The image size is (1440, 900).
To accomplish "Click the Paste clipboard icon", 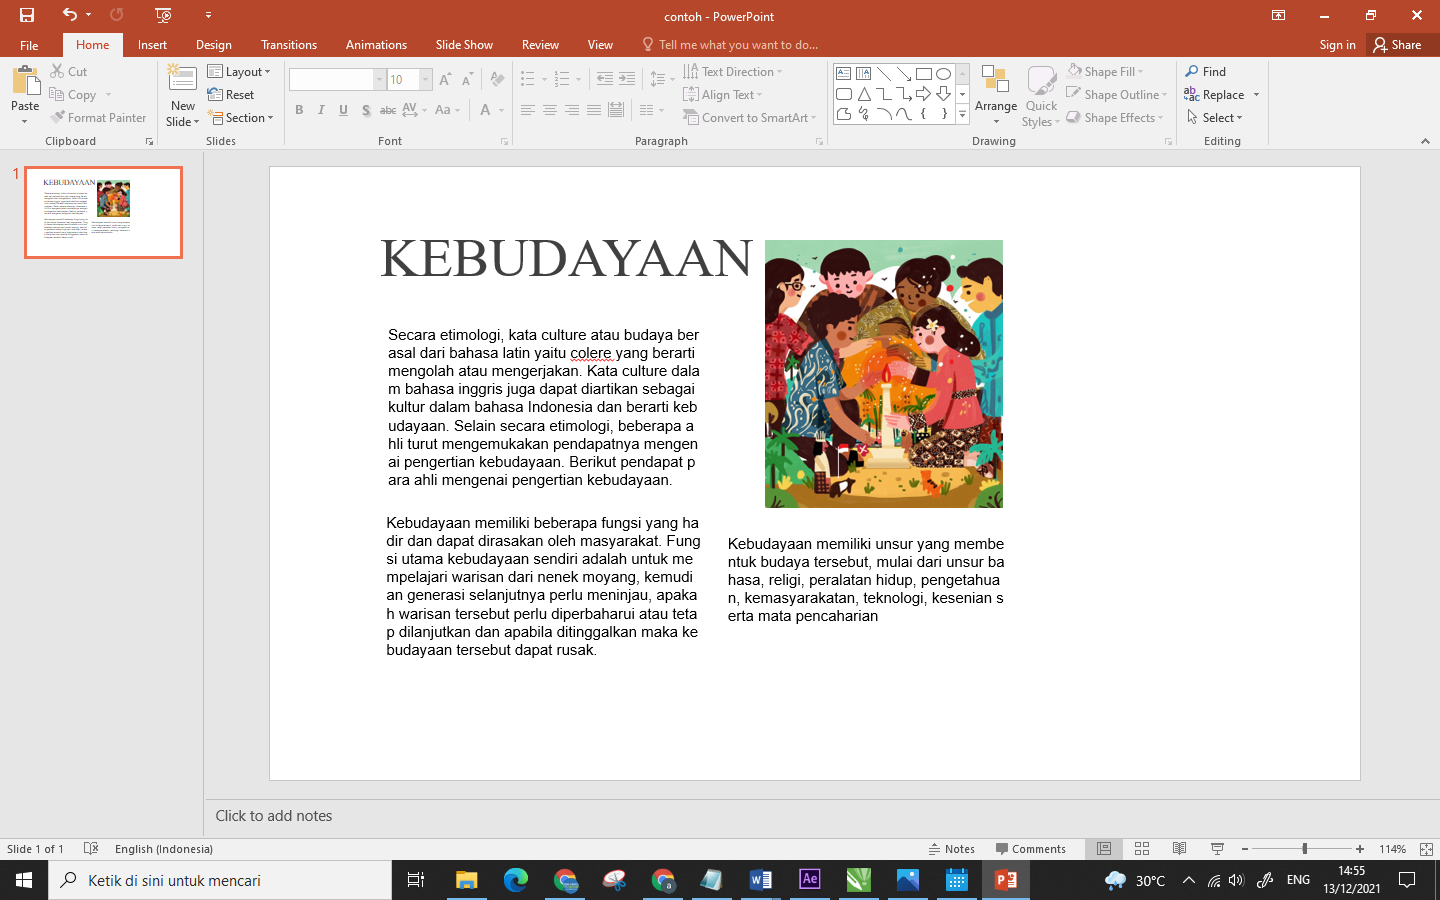I will click(x=25, y=81).
